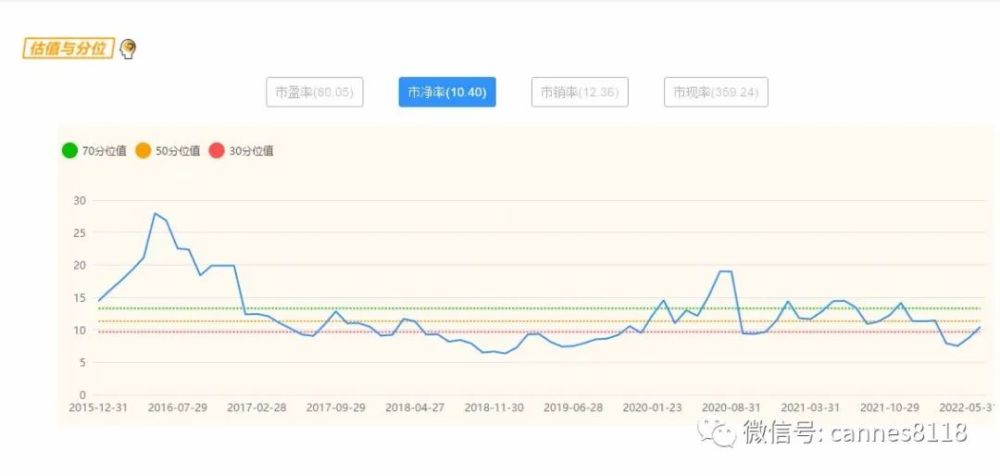Toggle the red 30分位值 legend dot
The height and width of the screenshot is (476, 1000).
tap(217, 151)
